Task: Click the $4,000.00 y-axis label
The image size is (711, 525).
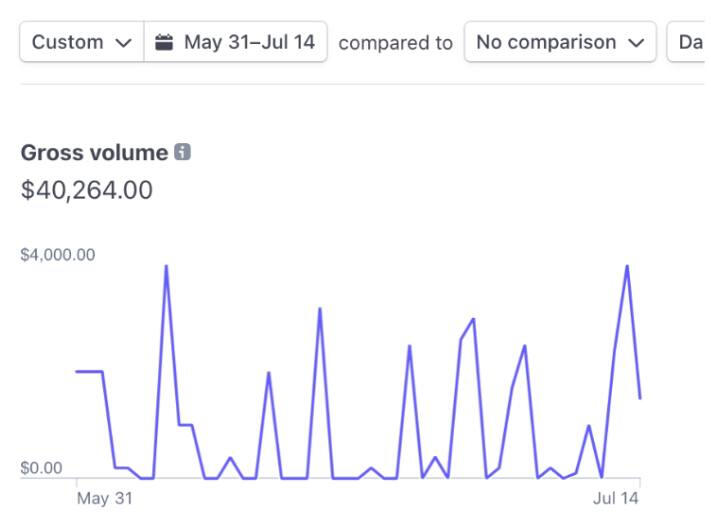Action: point(58,254)
